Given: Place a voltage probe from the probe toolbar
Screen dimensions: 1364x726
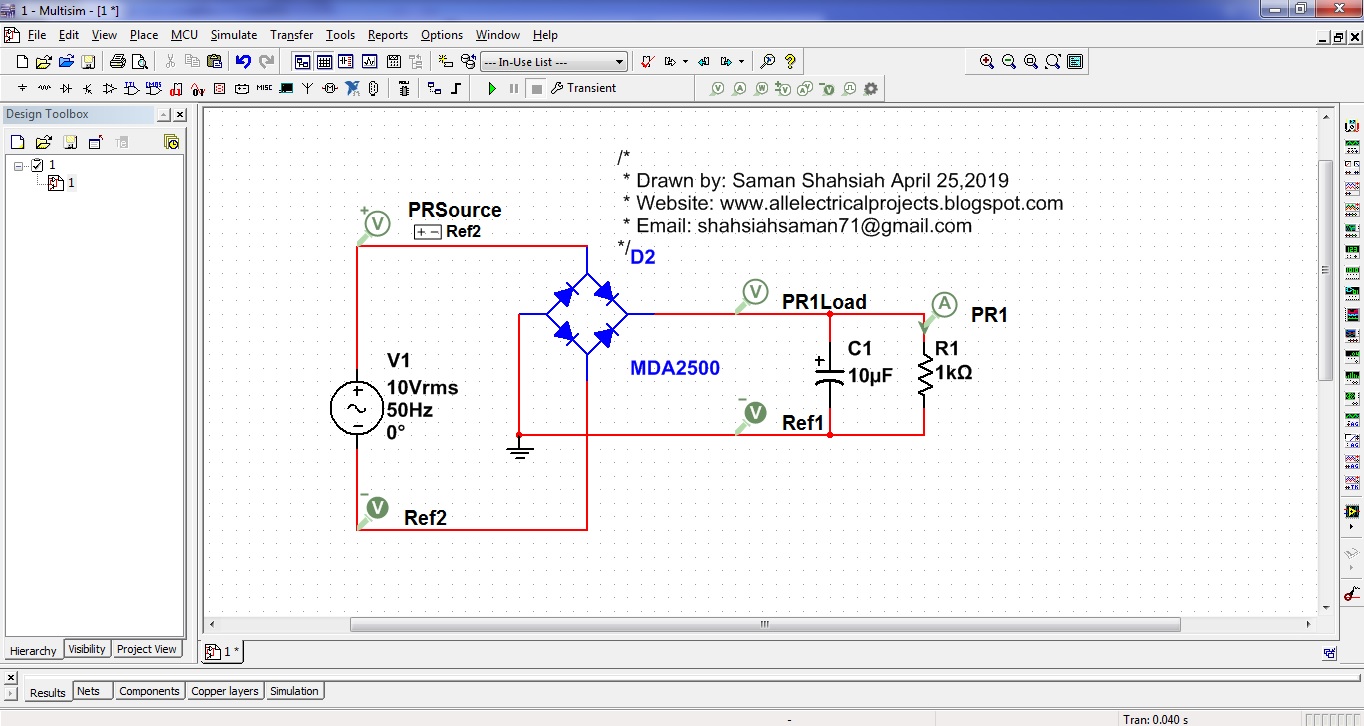Looking at the screenshot, I should point(717,88).
